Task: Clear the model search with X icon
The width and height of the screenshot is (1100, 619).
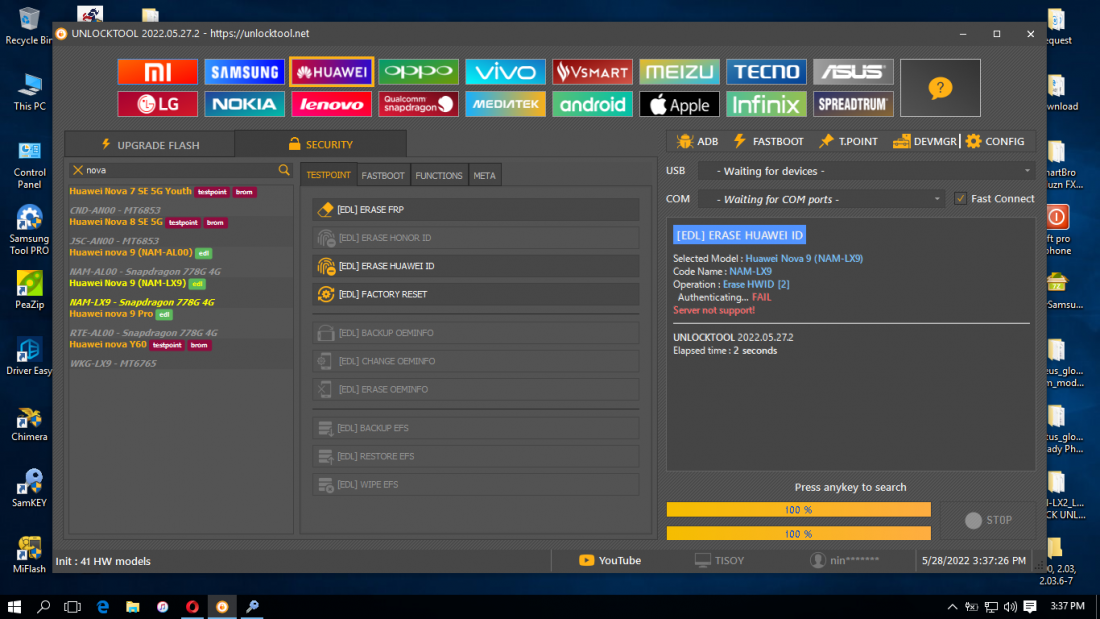Action: tap(78, 170)
